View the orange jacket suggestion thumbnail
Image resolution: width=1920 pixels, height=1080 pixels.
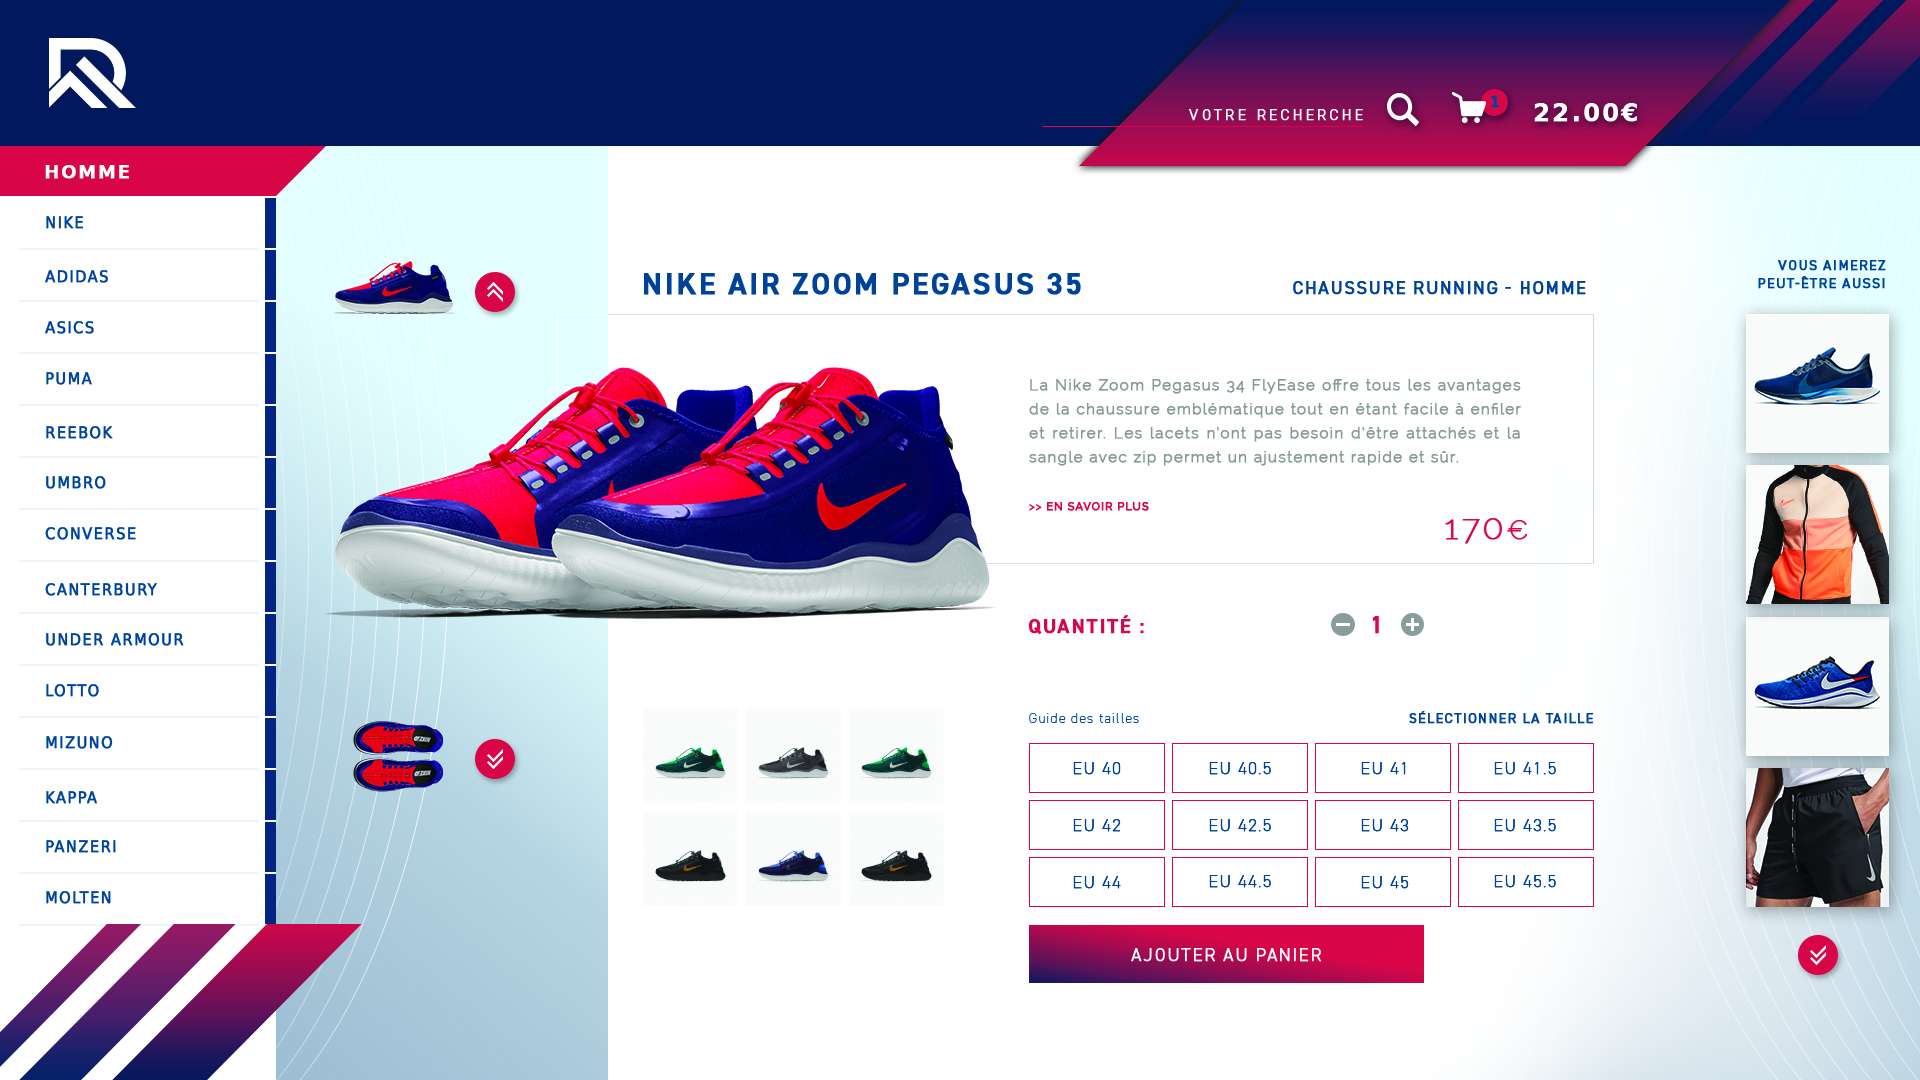tap(1817, 534)
